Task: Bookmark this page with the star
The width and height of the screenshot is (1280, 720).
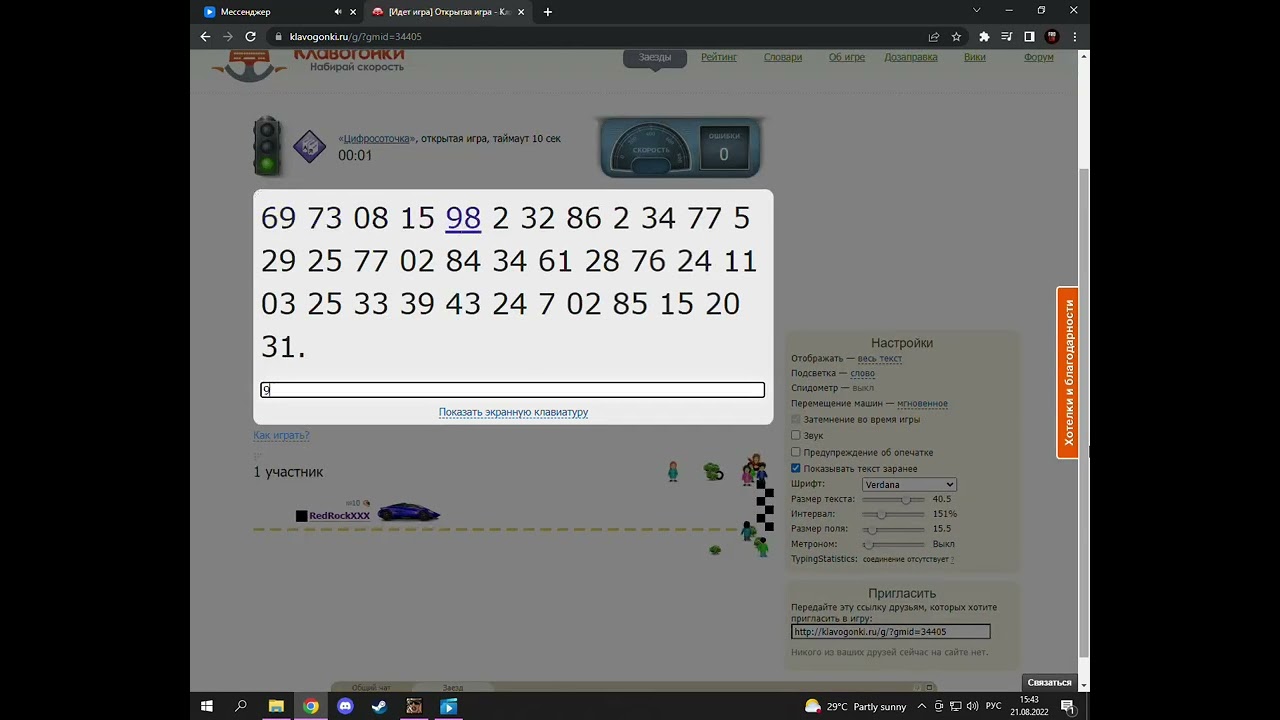Action: coord(956,36)
